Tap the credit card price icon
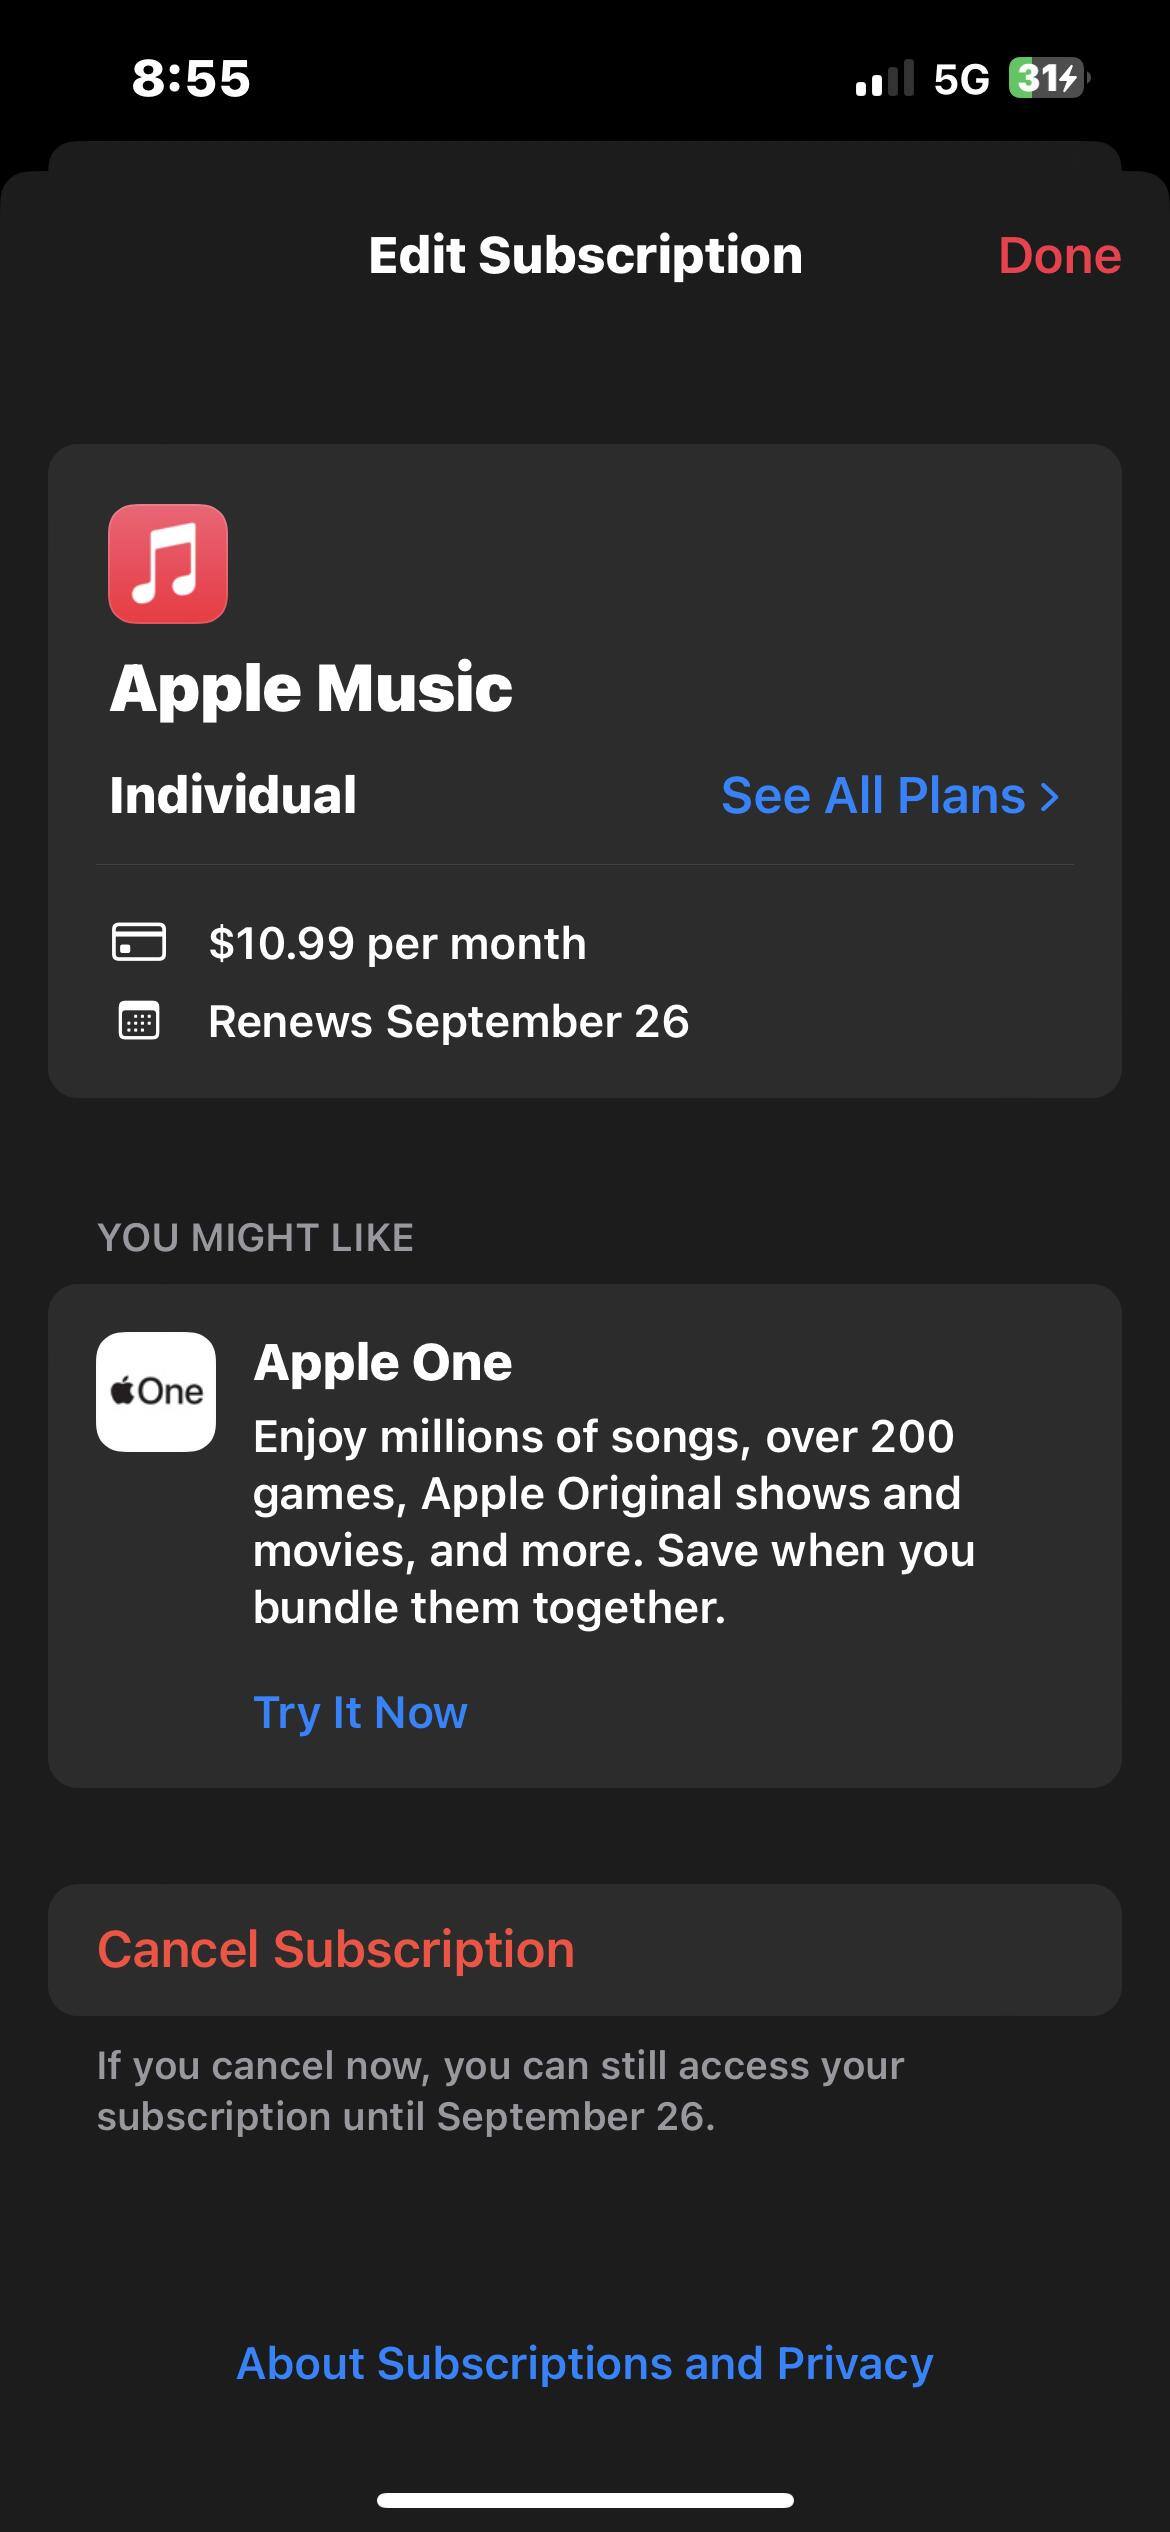The width and height of the screenshot is (1170, 2532). tap(139, 942)
